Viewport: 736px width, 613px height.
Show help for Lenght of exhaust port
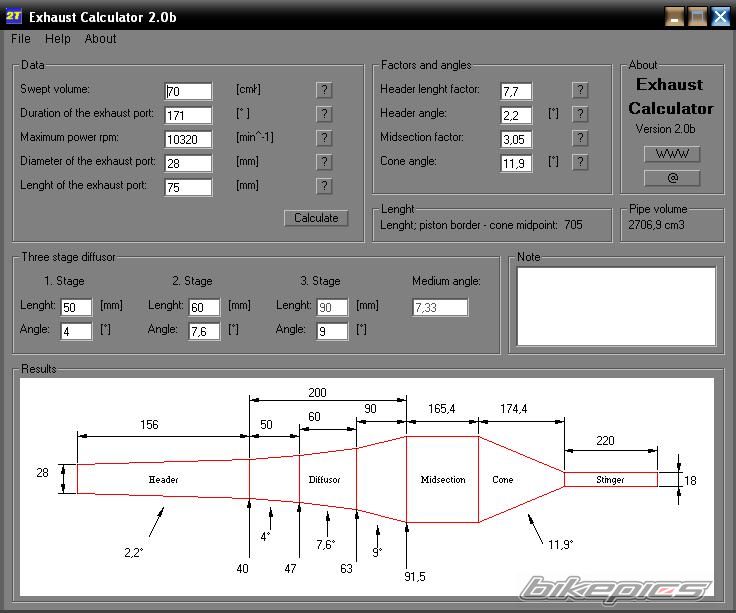tap(324, 186)
